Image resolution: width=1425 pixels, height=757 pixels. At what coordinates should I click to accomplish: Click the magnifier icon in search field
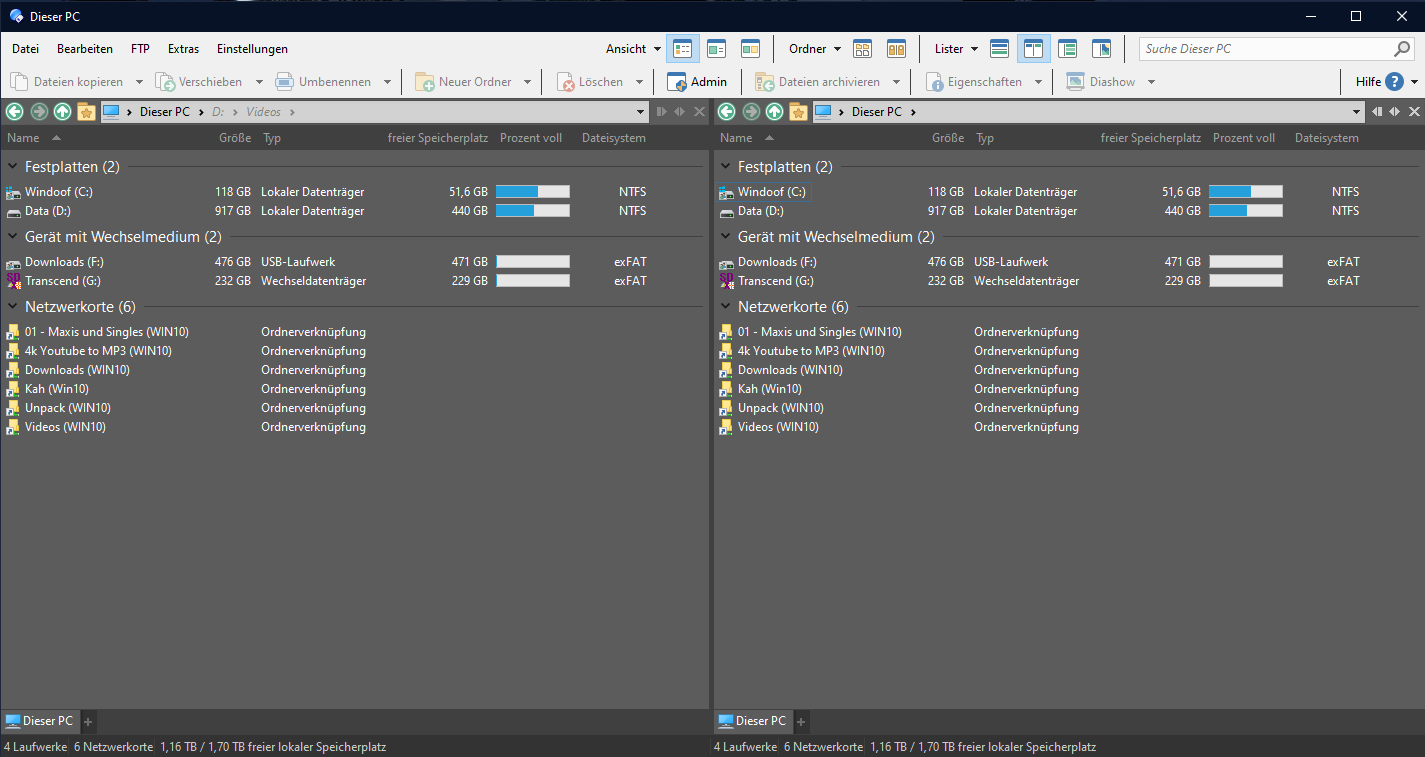coord(1402,49)
